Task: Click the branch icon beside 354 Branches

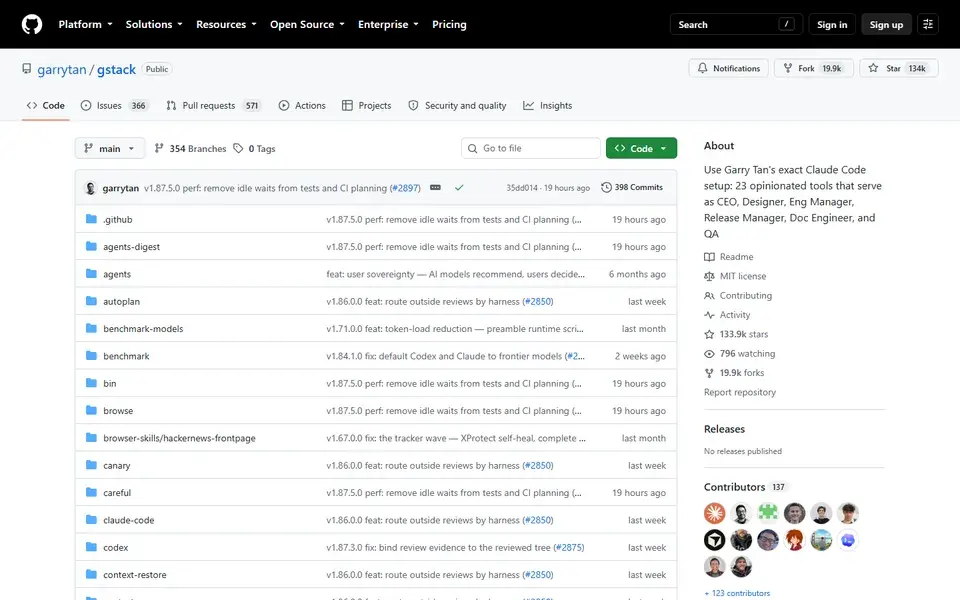Action: [x=159, y=148]
